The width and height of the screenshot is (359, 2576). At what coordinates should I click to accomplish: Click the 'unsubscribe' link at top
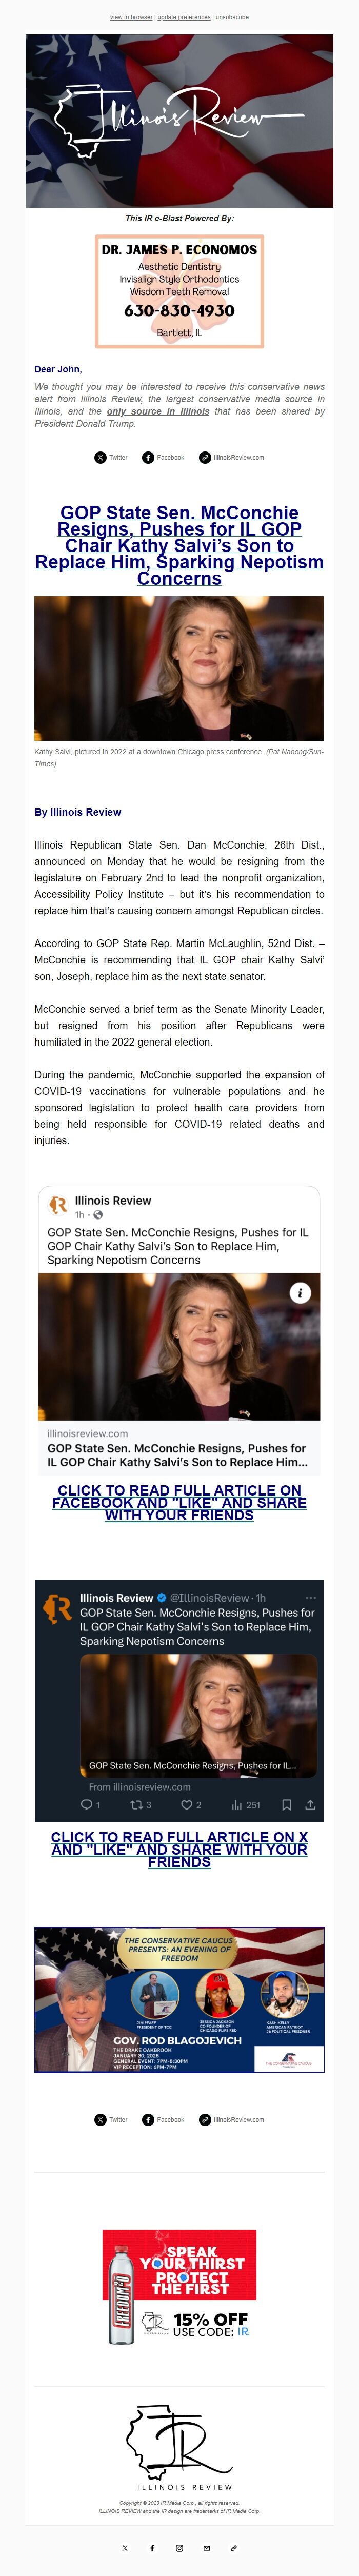(232, 17)
